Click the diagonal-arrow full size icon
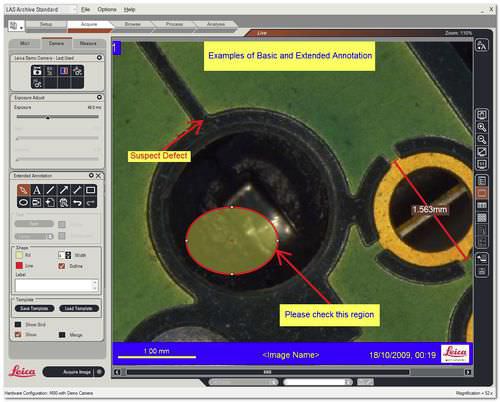This screenshot has height=402, width=500. pos(482,152)
